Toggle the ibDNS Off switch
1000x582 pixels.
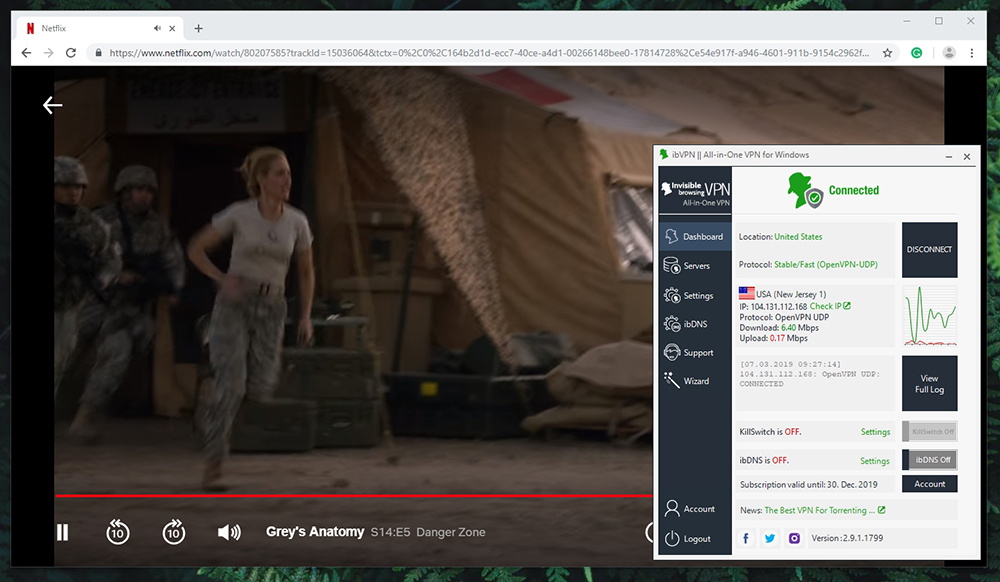(x=930, y=460)
